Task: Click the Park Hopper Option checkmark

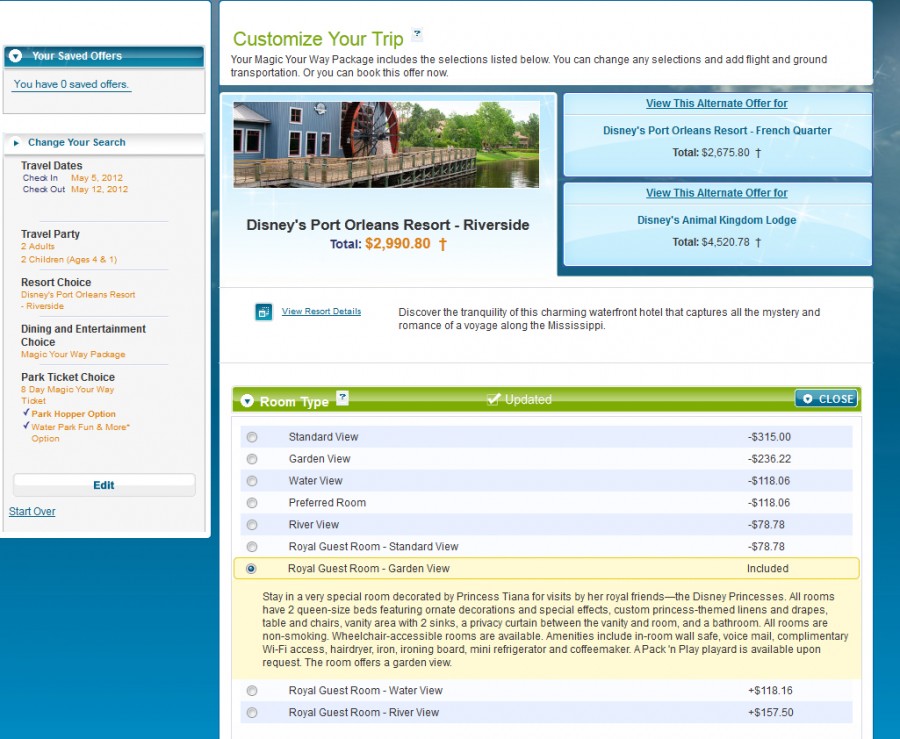Action: tap(26, 413)
